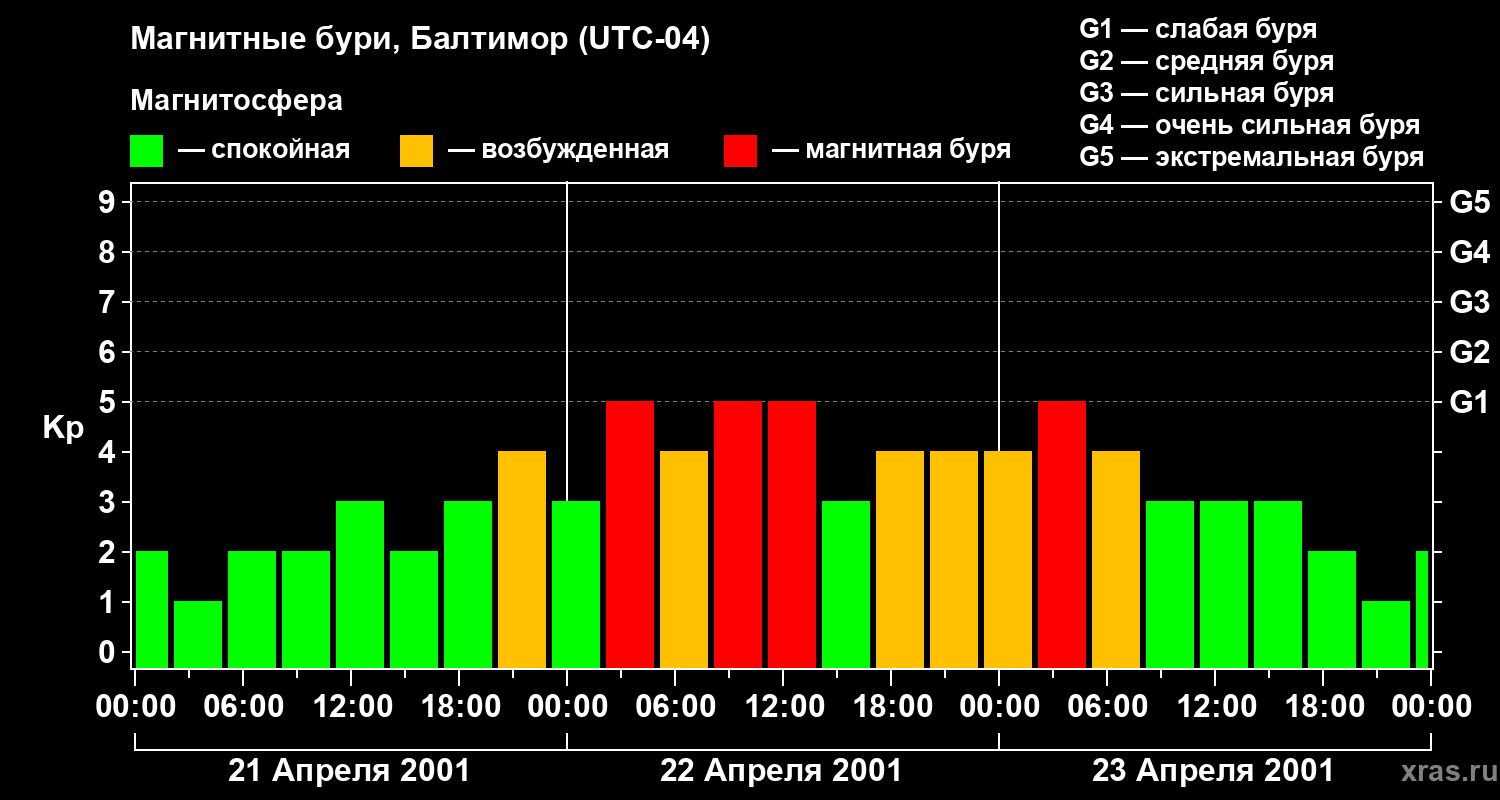Click the final '00:00' label at axis end
1500x800 pixels.
tap(1431, 707)
